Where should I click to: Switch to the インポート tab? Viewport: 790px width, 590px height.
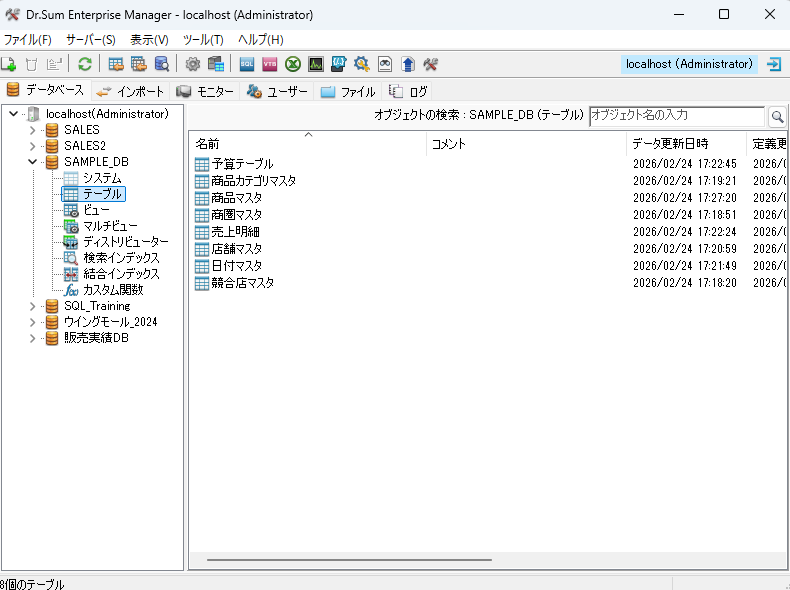point(131,91)
